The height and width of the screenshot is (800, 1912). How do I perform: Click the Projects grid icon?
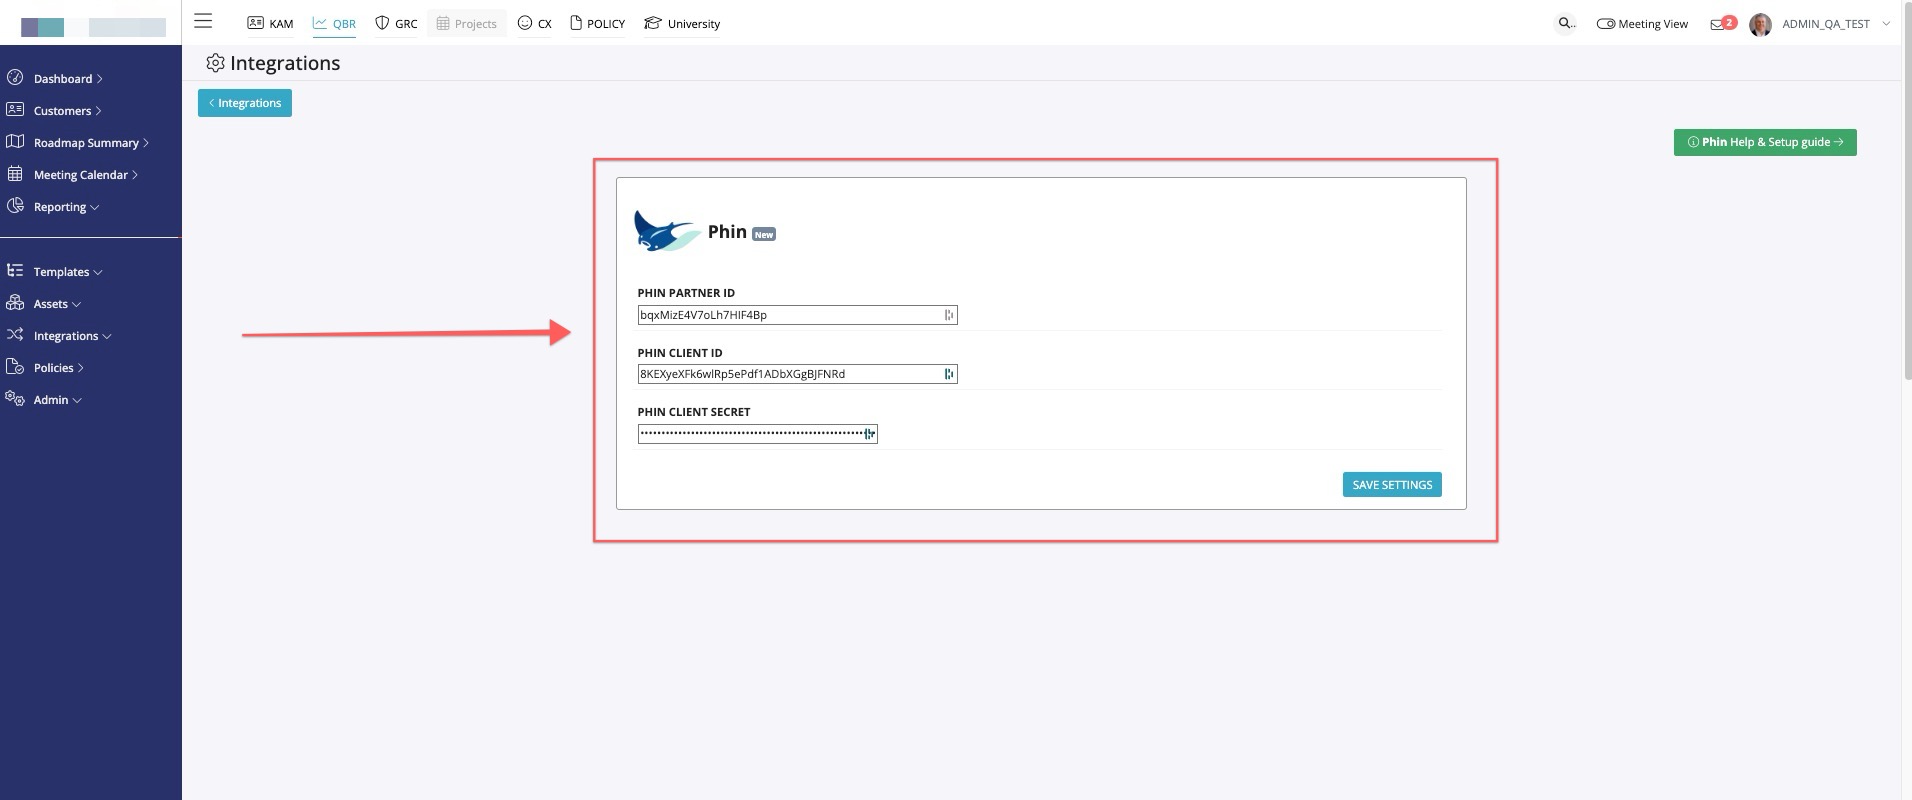pyautogui.click(x=443, y=23)
